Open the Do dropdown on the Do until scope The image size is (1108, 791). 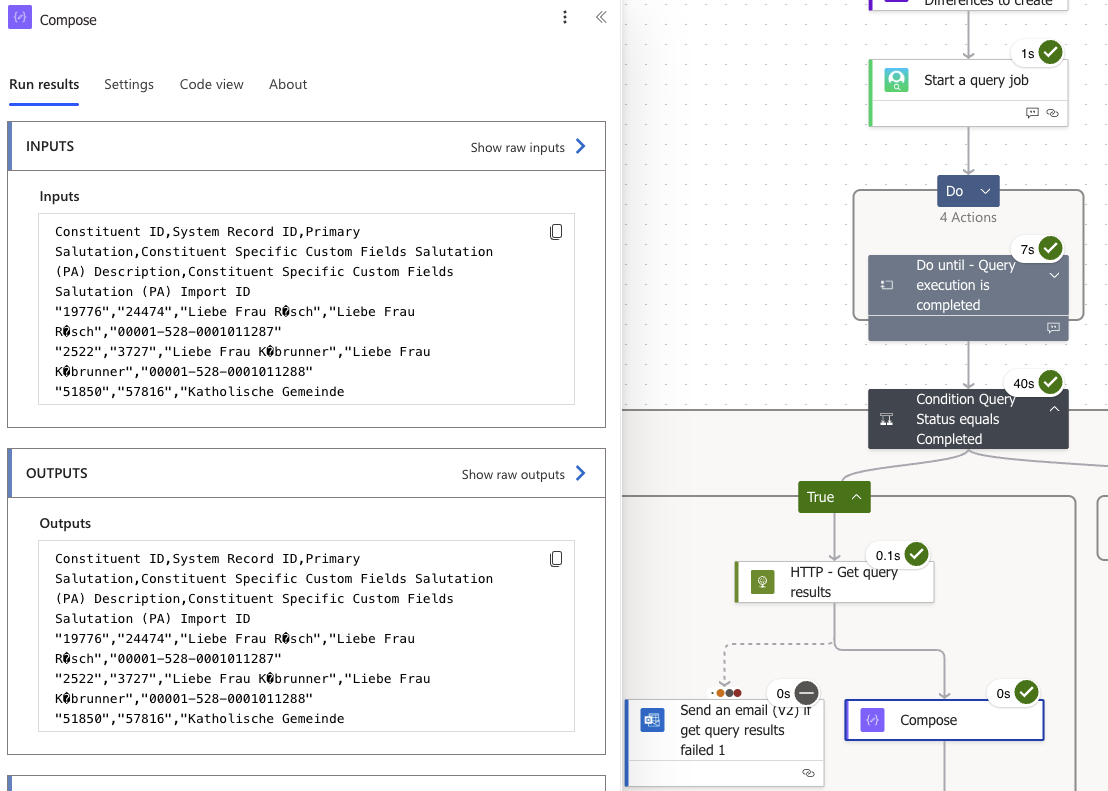(x=983, y=190)
